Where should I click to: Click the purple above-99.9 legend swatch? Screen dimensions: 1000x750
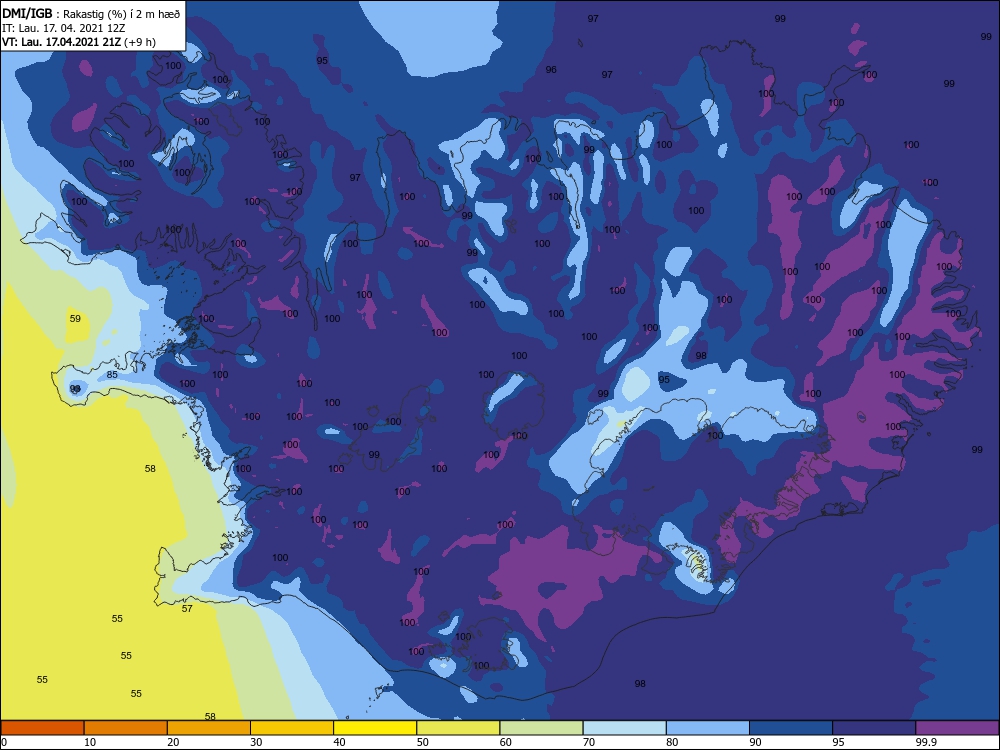tap(957, 728)
